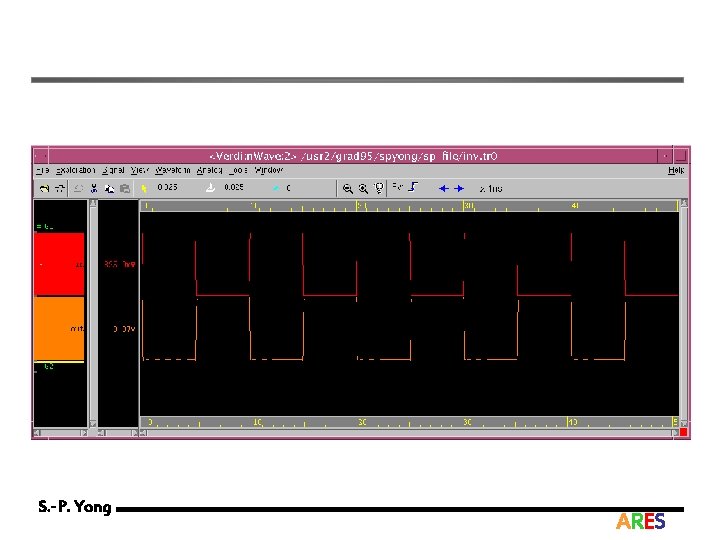This screenshot has height=540, width=720.
Task: Click the top time ruler at 41
Action: coord(575,206)
